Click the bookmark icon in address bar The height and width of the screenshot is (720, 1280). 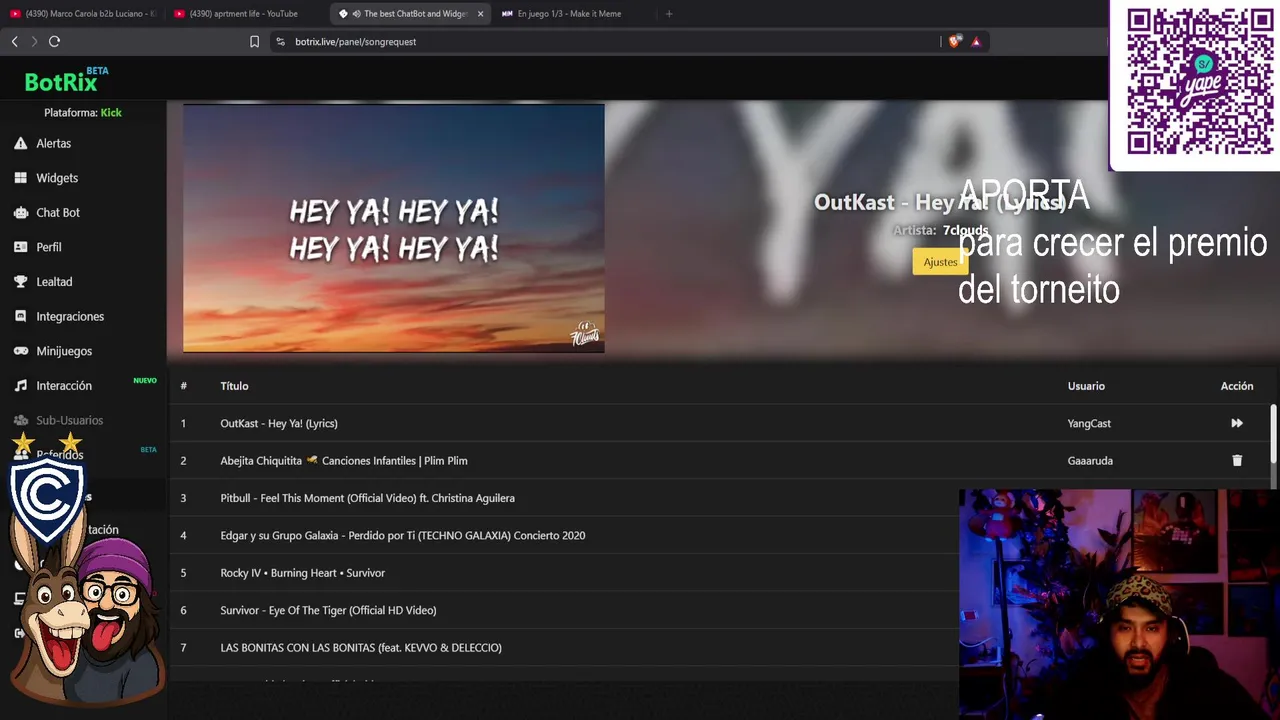coord(254,42)
